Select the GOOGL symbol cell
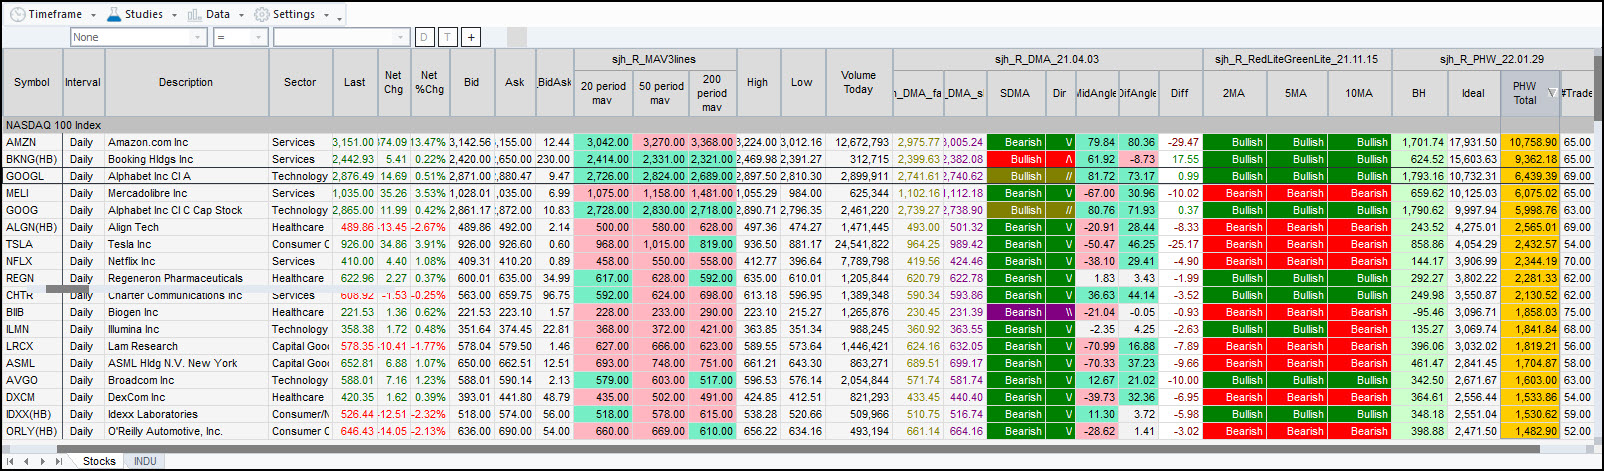The height and width of the screenshot is (471, 1604). click(x=32, y=176)
